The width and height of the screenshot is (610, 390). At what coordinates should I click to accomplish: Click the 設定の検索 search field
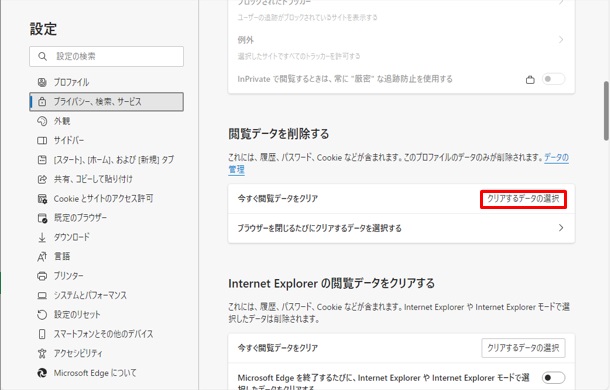[x=106, y=56]
